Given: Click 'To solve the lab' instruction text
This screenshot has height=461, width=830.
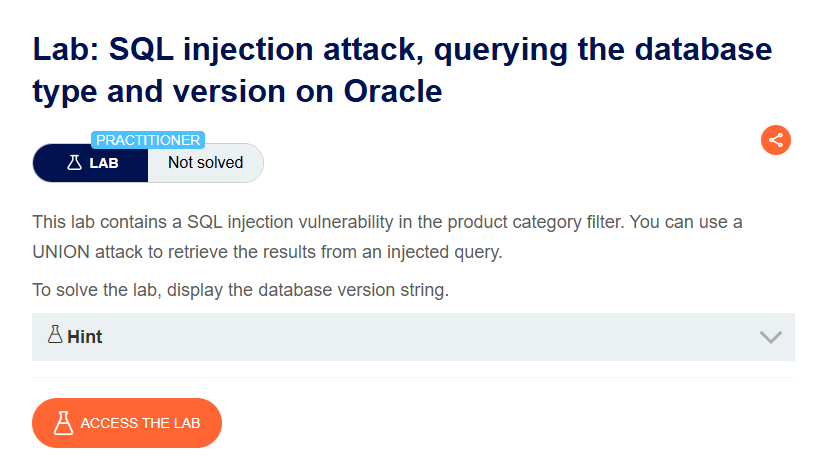Looking at the screenshot, I should click(240, 290).
